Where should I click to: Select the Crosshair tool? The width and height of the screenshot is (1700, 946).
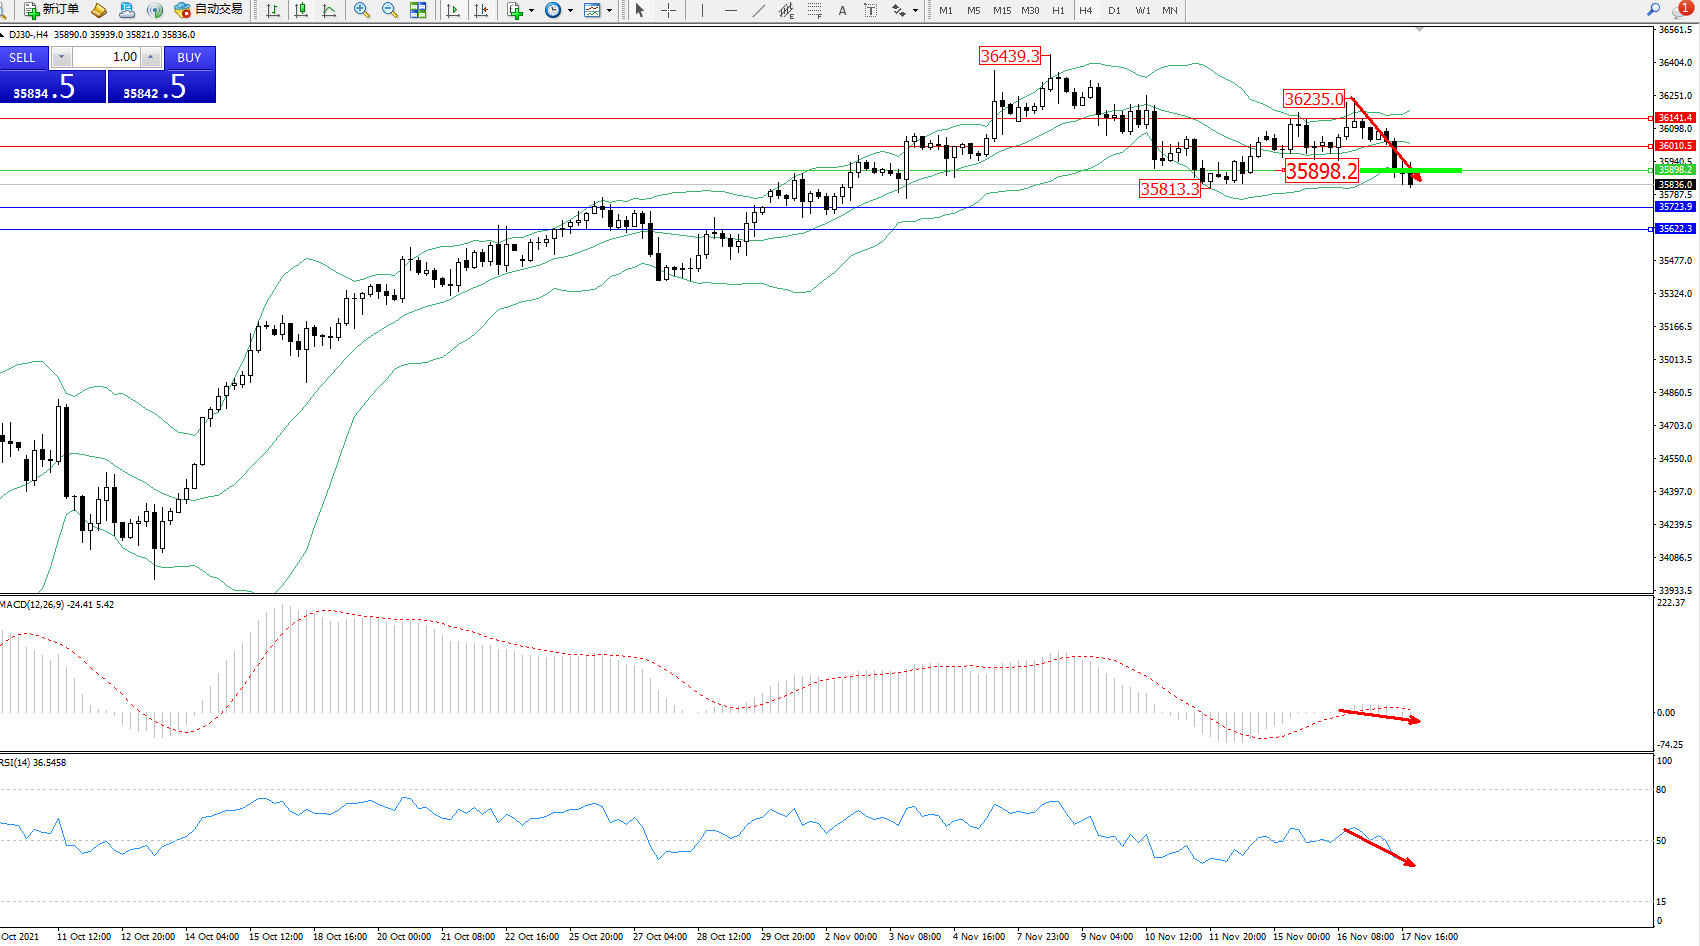[x=668, y=10]
